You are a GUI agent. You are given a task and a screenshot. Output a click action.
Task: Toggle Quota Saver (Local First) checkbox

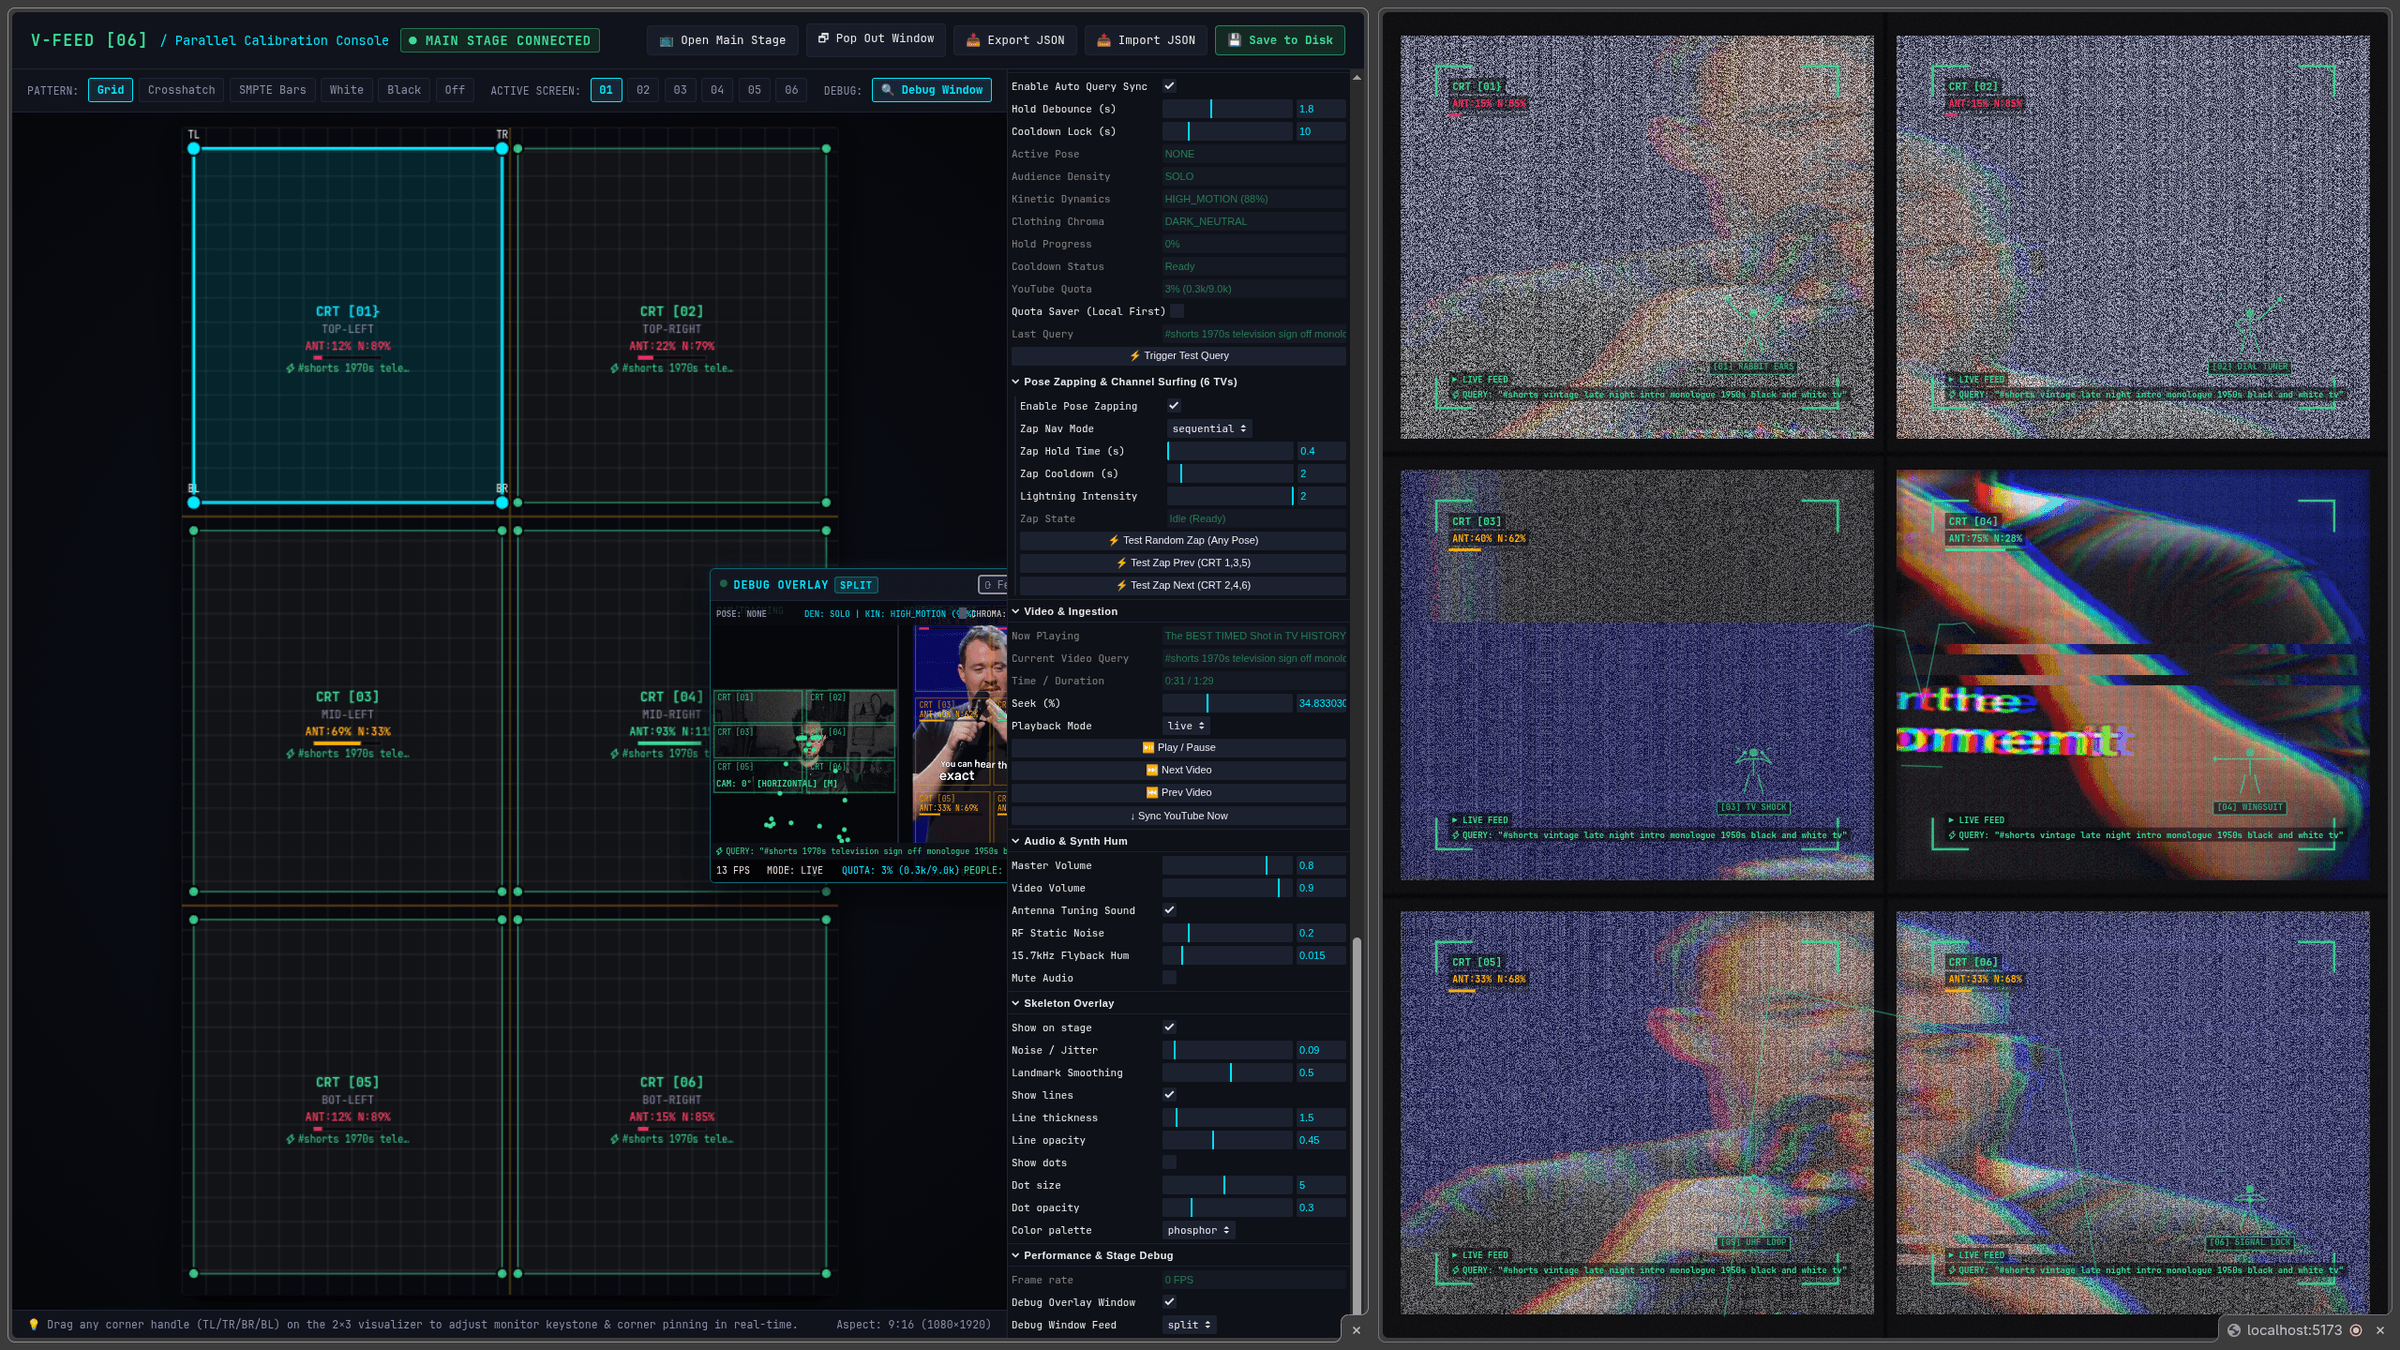(x=1177, y=311)
